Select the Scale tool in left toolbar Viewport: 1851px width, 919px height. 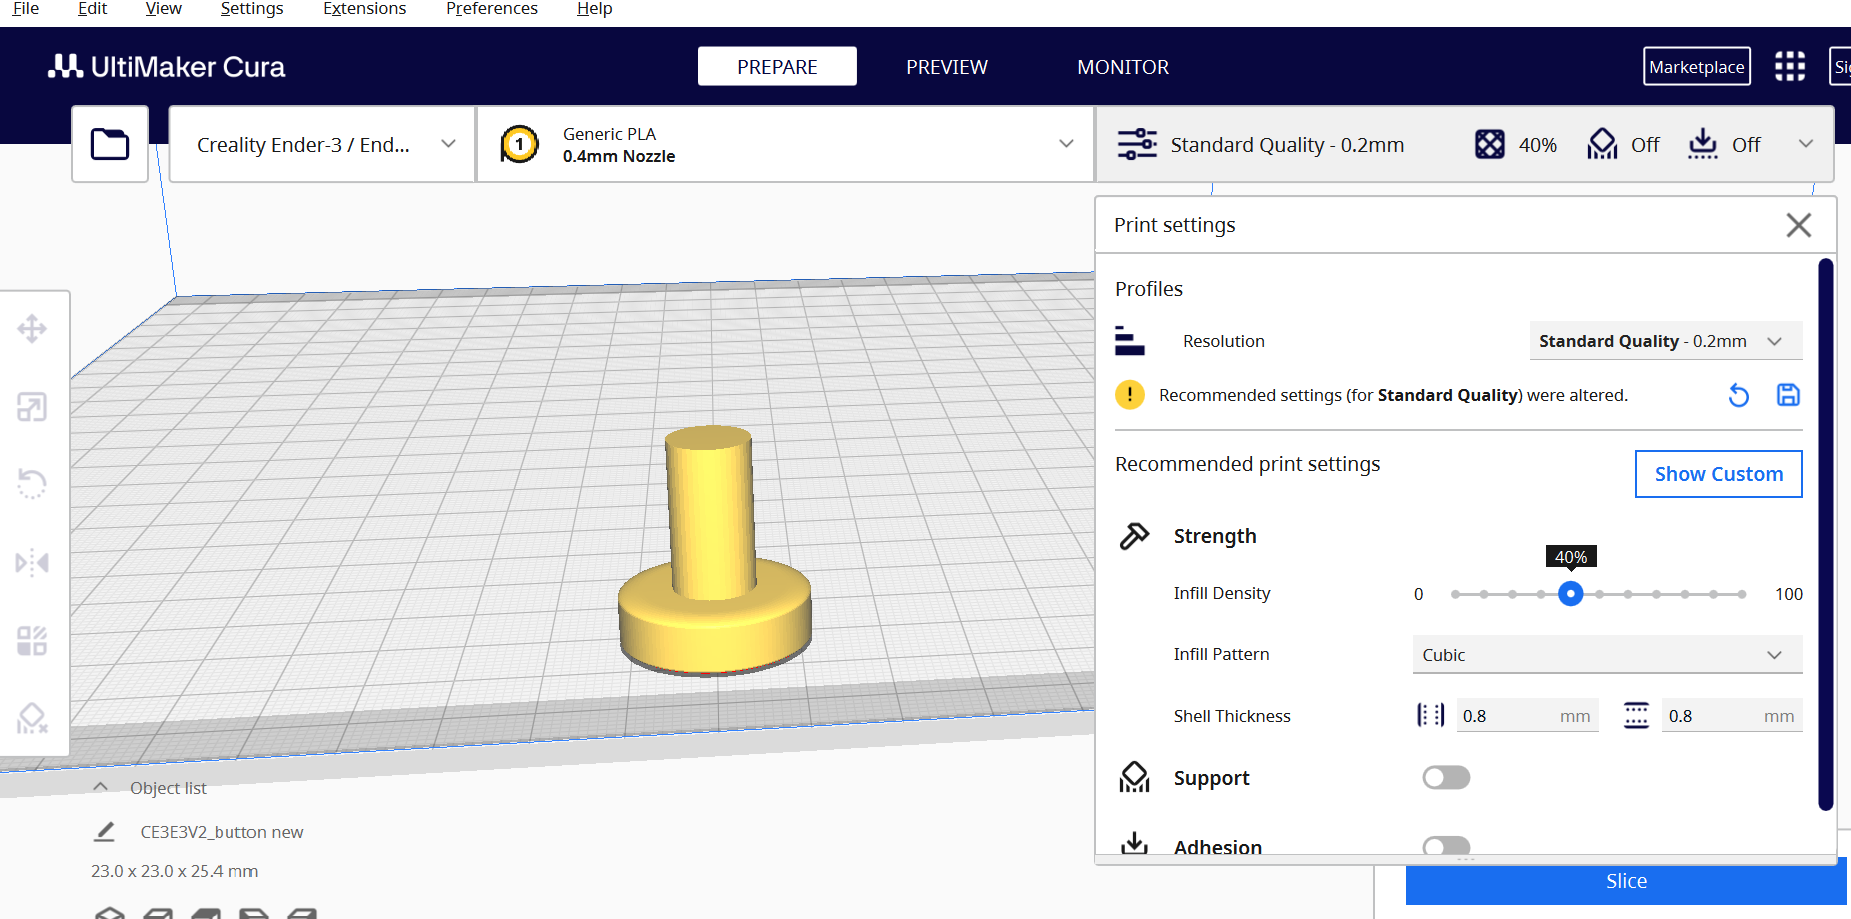pos(32,407)
